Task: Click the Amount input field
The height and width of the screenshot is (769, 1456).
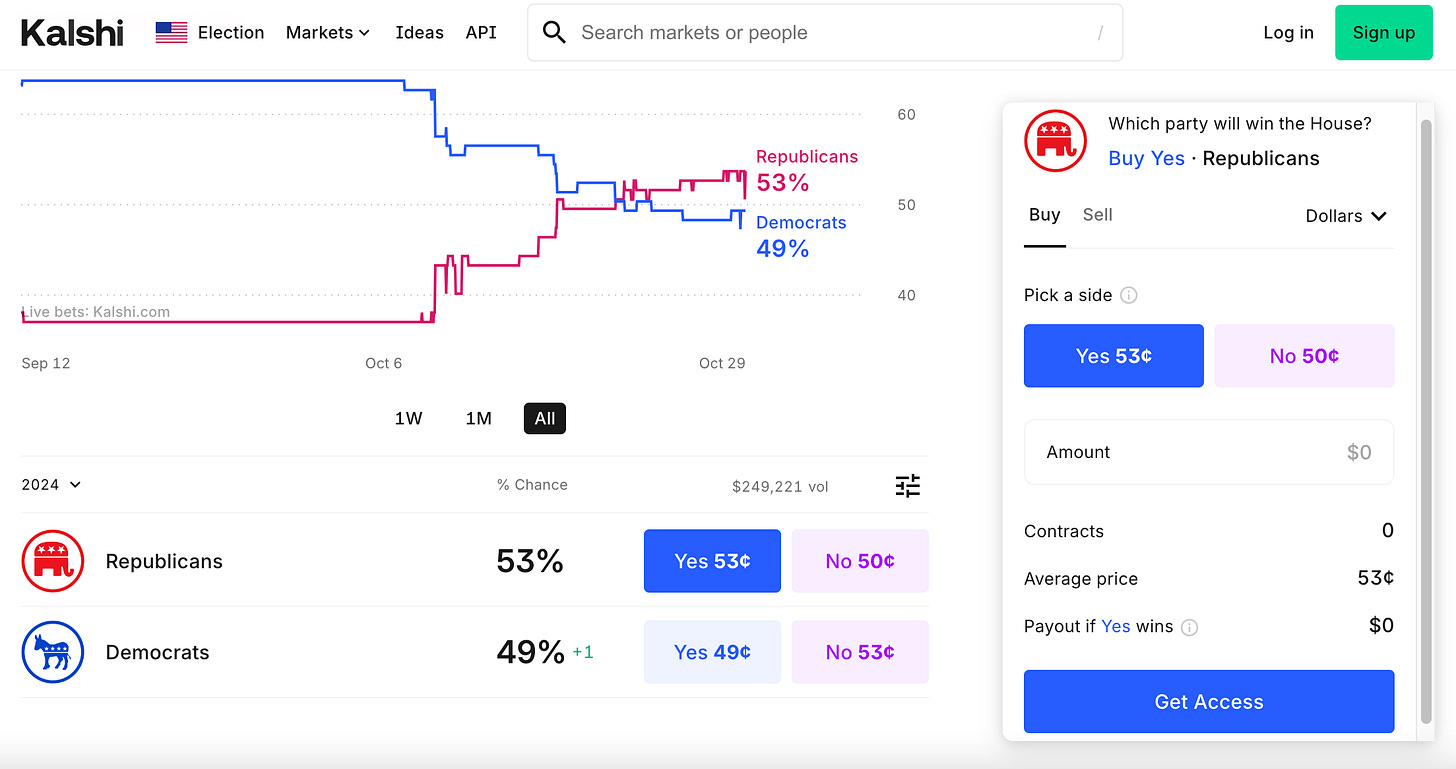Action: pyautogui.click(x=1209, y=452)
